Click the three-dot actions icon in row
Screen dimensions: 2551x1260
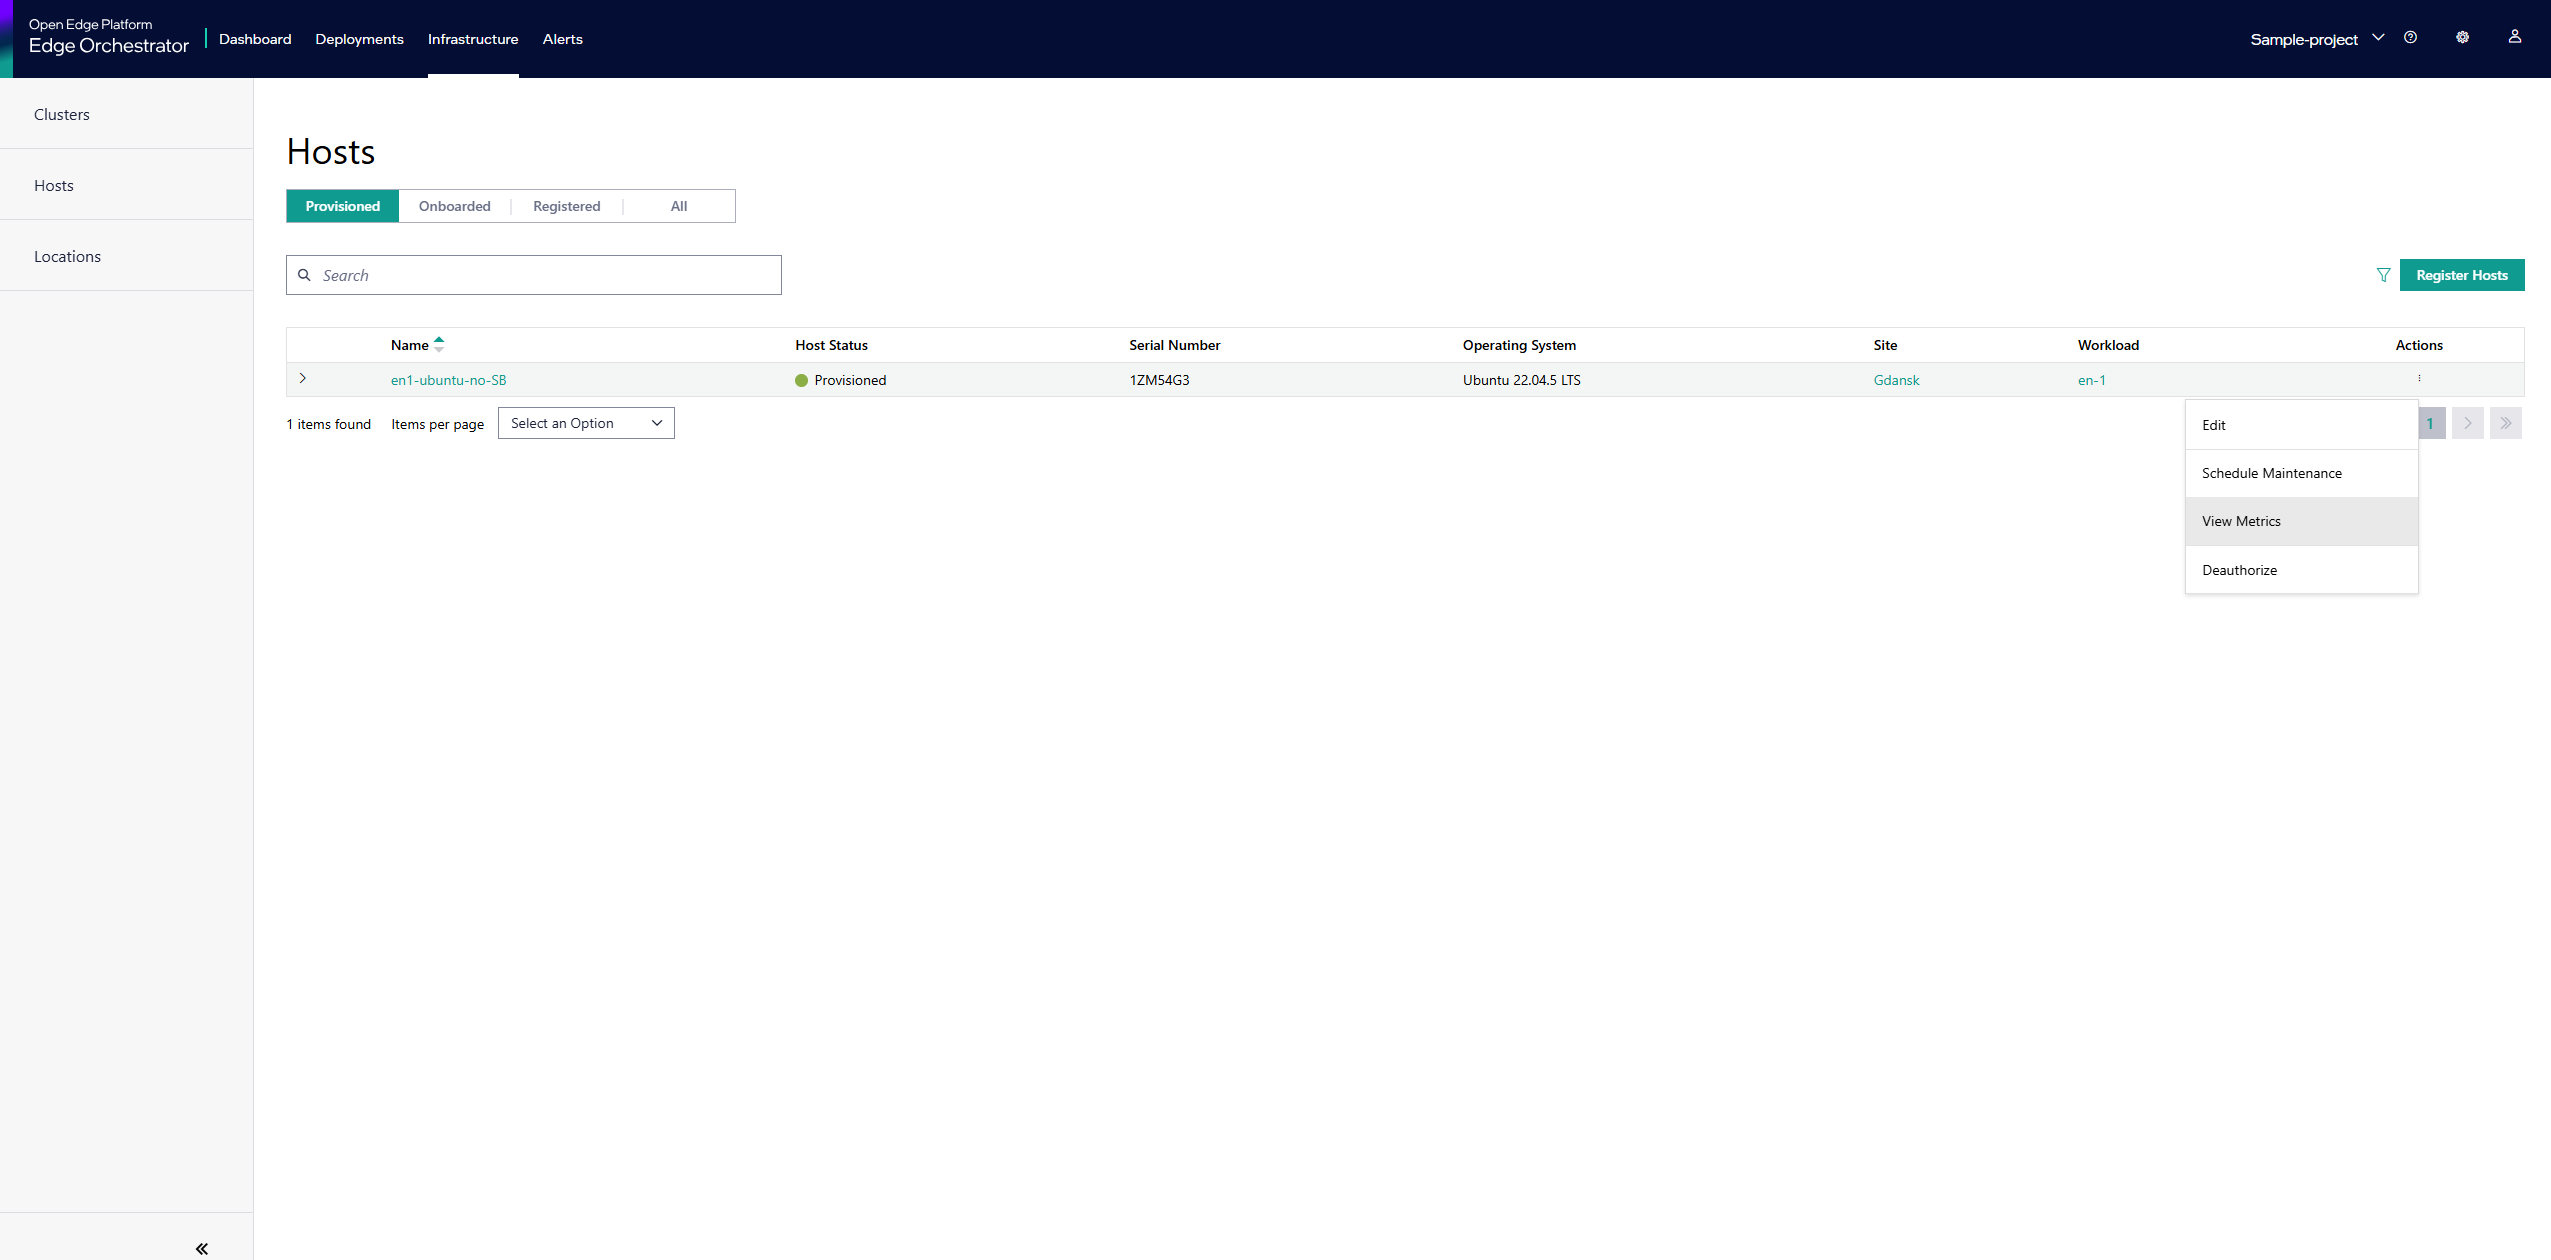tap(2419, 379)
